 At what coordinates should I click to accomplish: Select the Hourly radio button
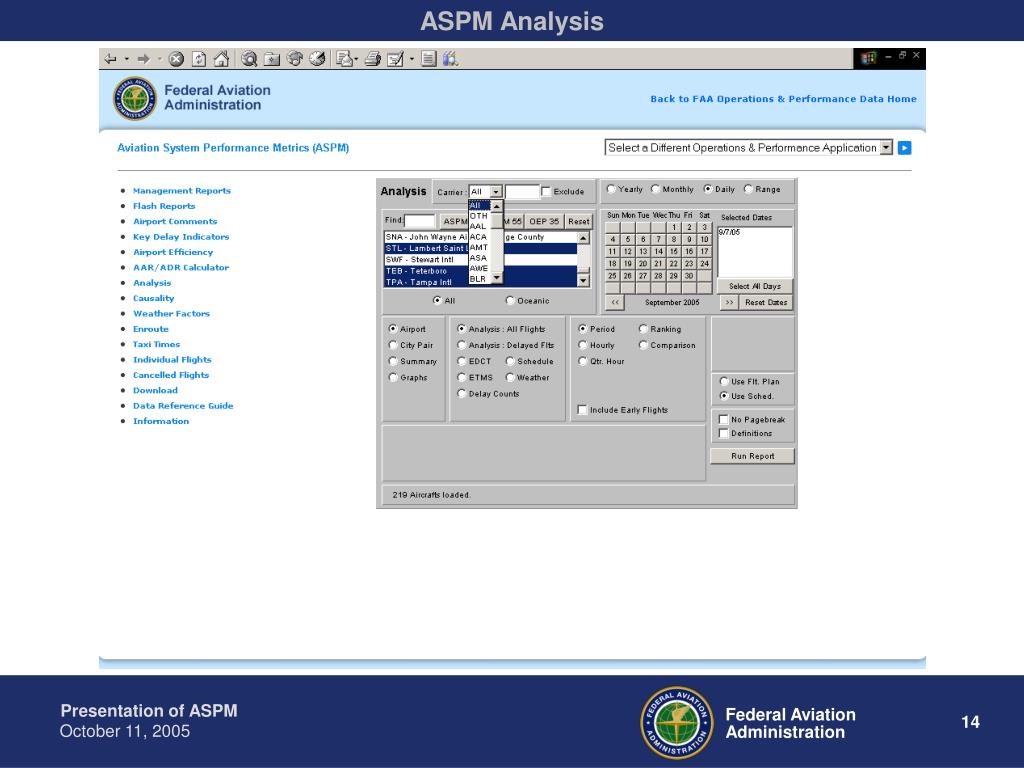point(583,345)
